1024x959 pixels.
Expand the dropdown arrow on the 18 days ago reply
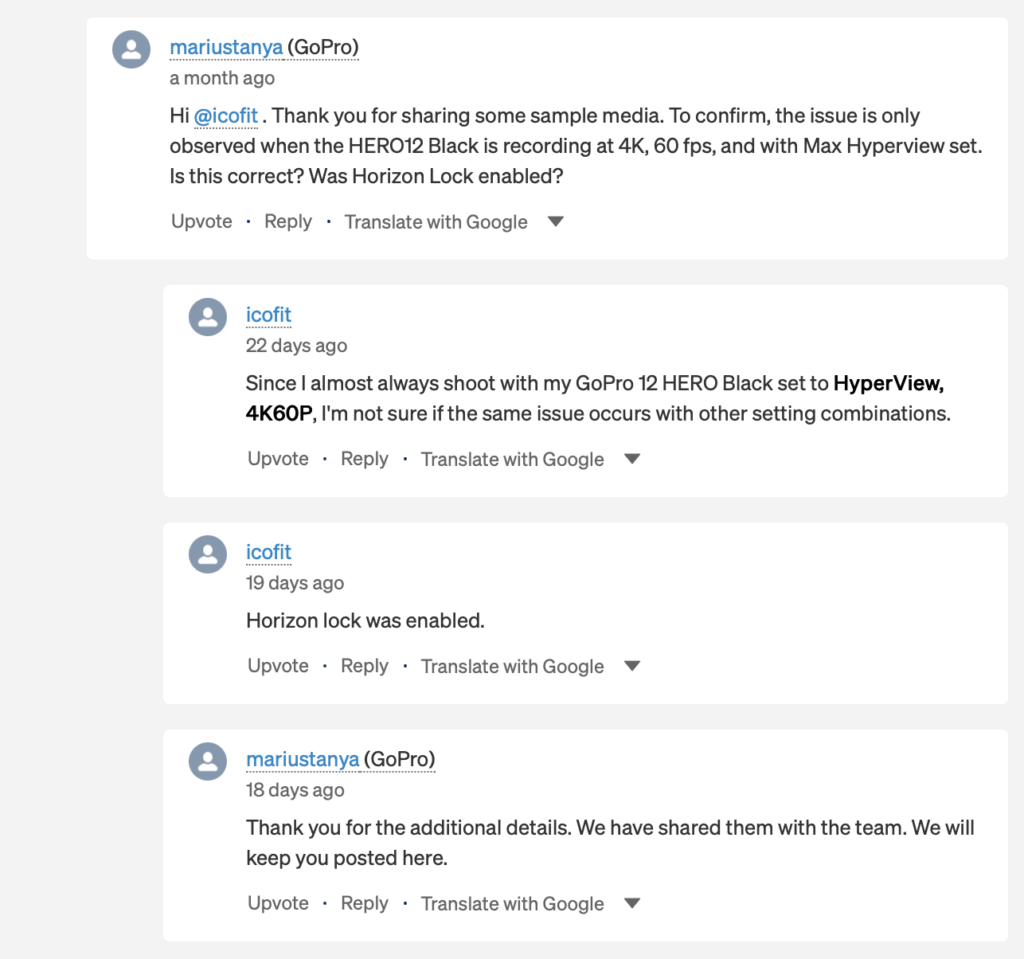pyautogui.click(x=632, y=903)
